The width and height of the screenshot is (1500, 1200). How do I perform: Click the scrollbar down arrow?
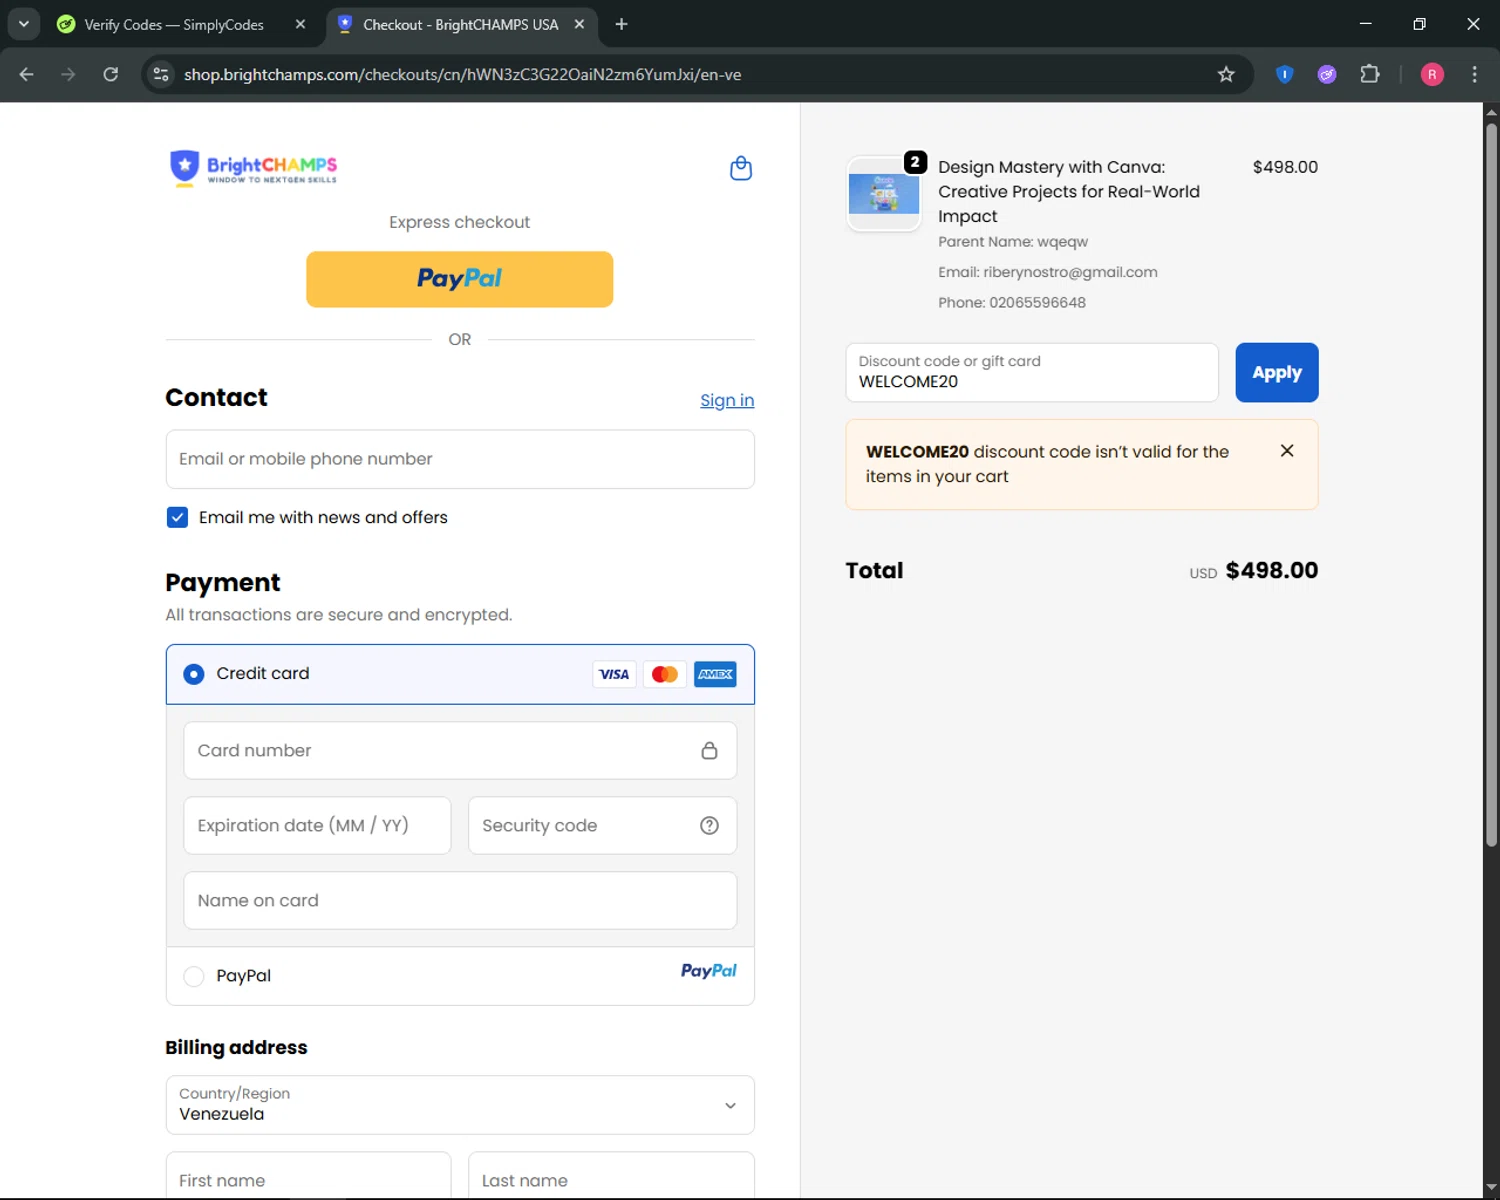[1491, 1188]
